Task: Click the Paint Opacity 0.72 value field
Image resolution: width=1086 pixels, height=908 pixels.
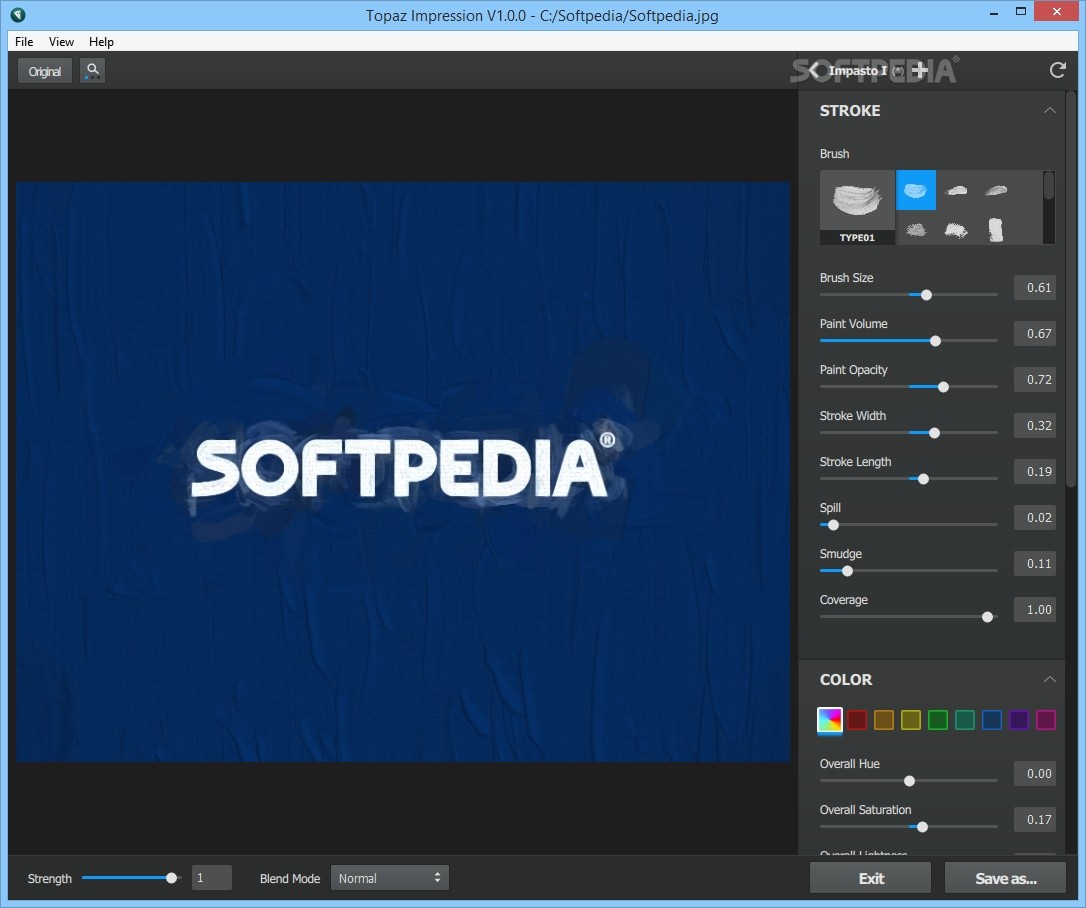Action: pos(1035,380)
